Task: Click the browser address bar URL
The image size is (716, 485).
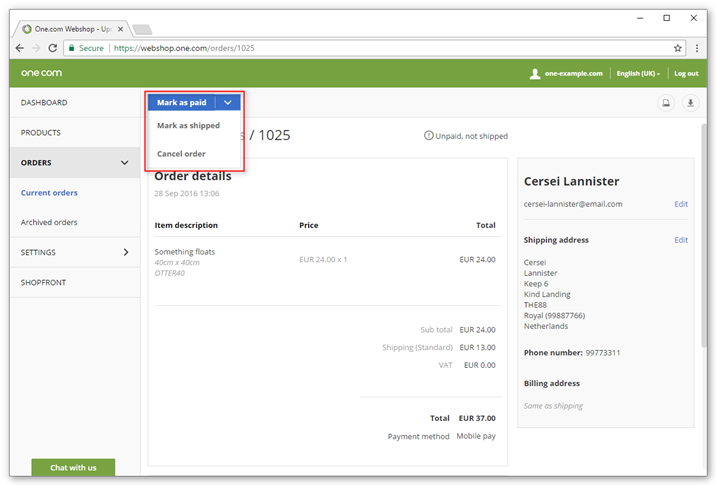Action: pos(184,48)
